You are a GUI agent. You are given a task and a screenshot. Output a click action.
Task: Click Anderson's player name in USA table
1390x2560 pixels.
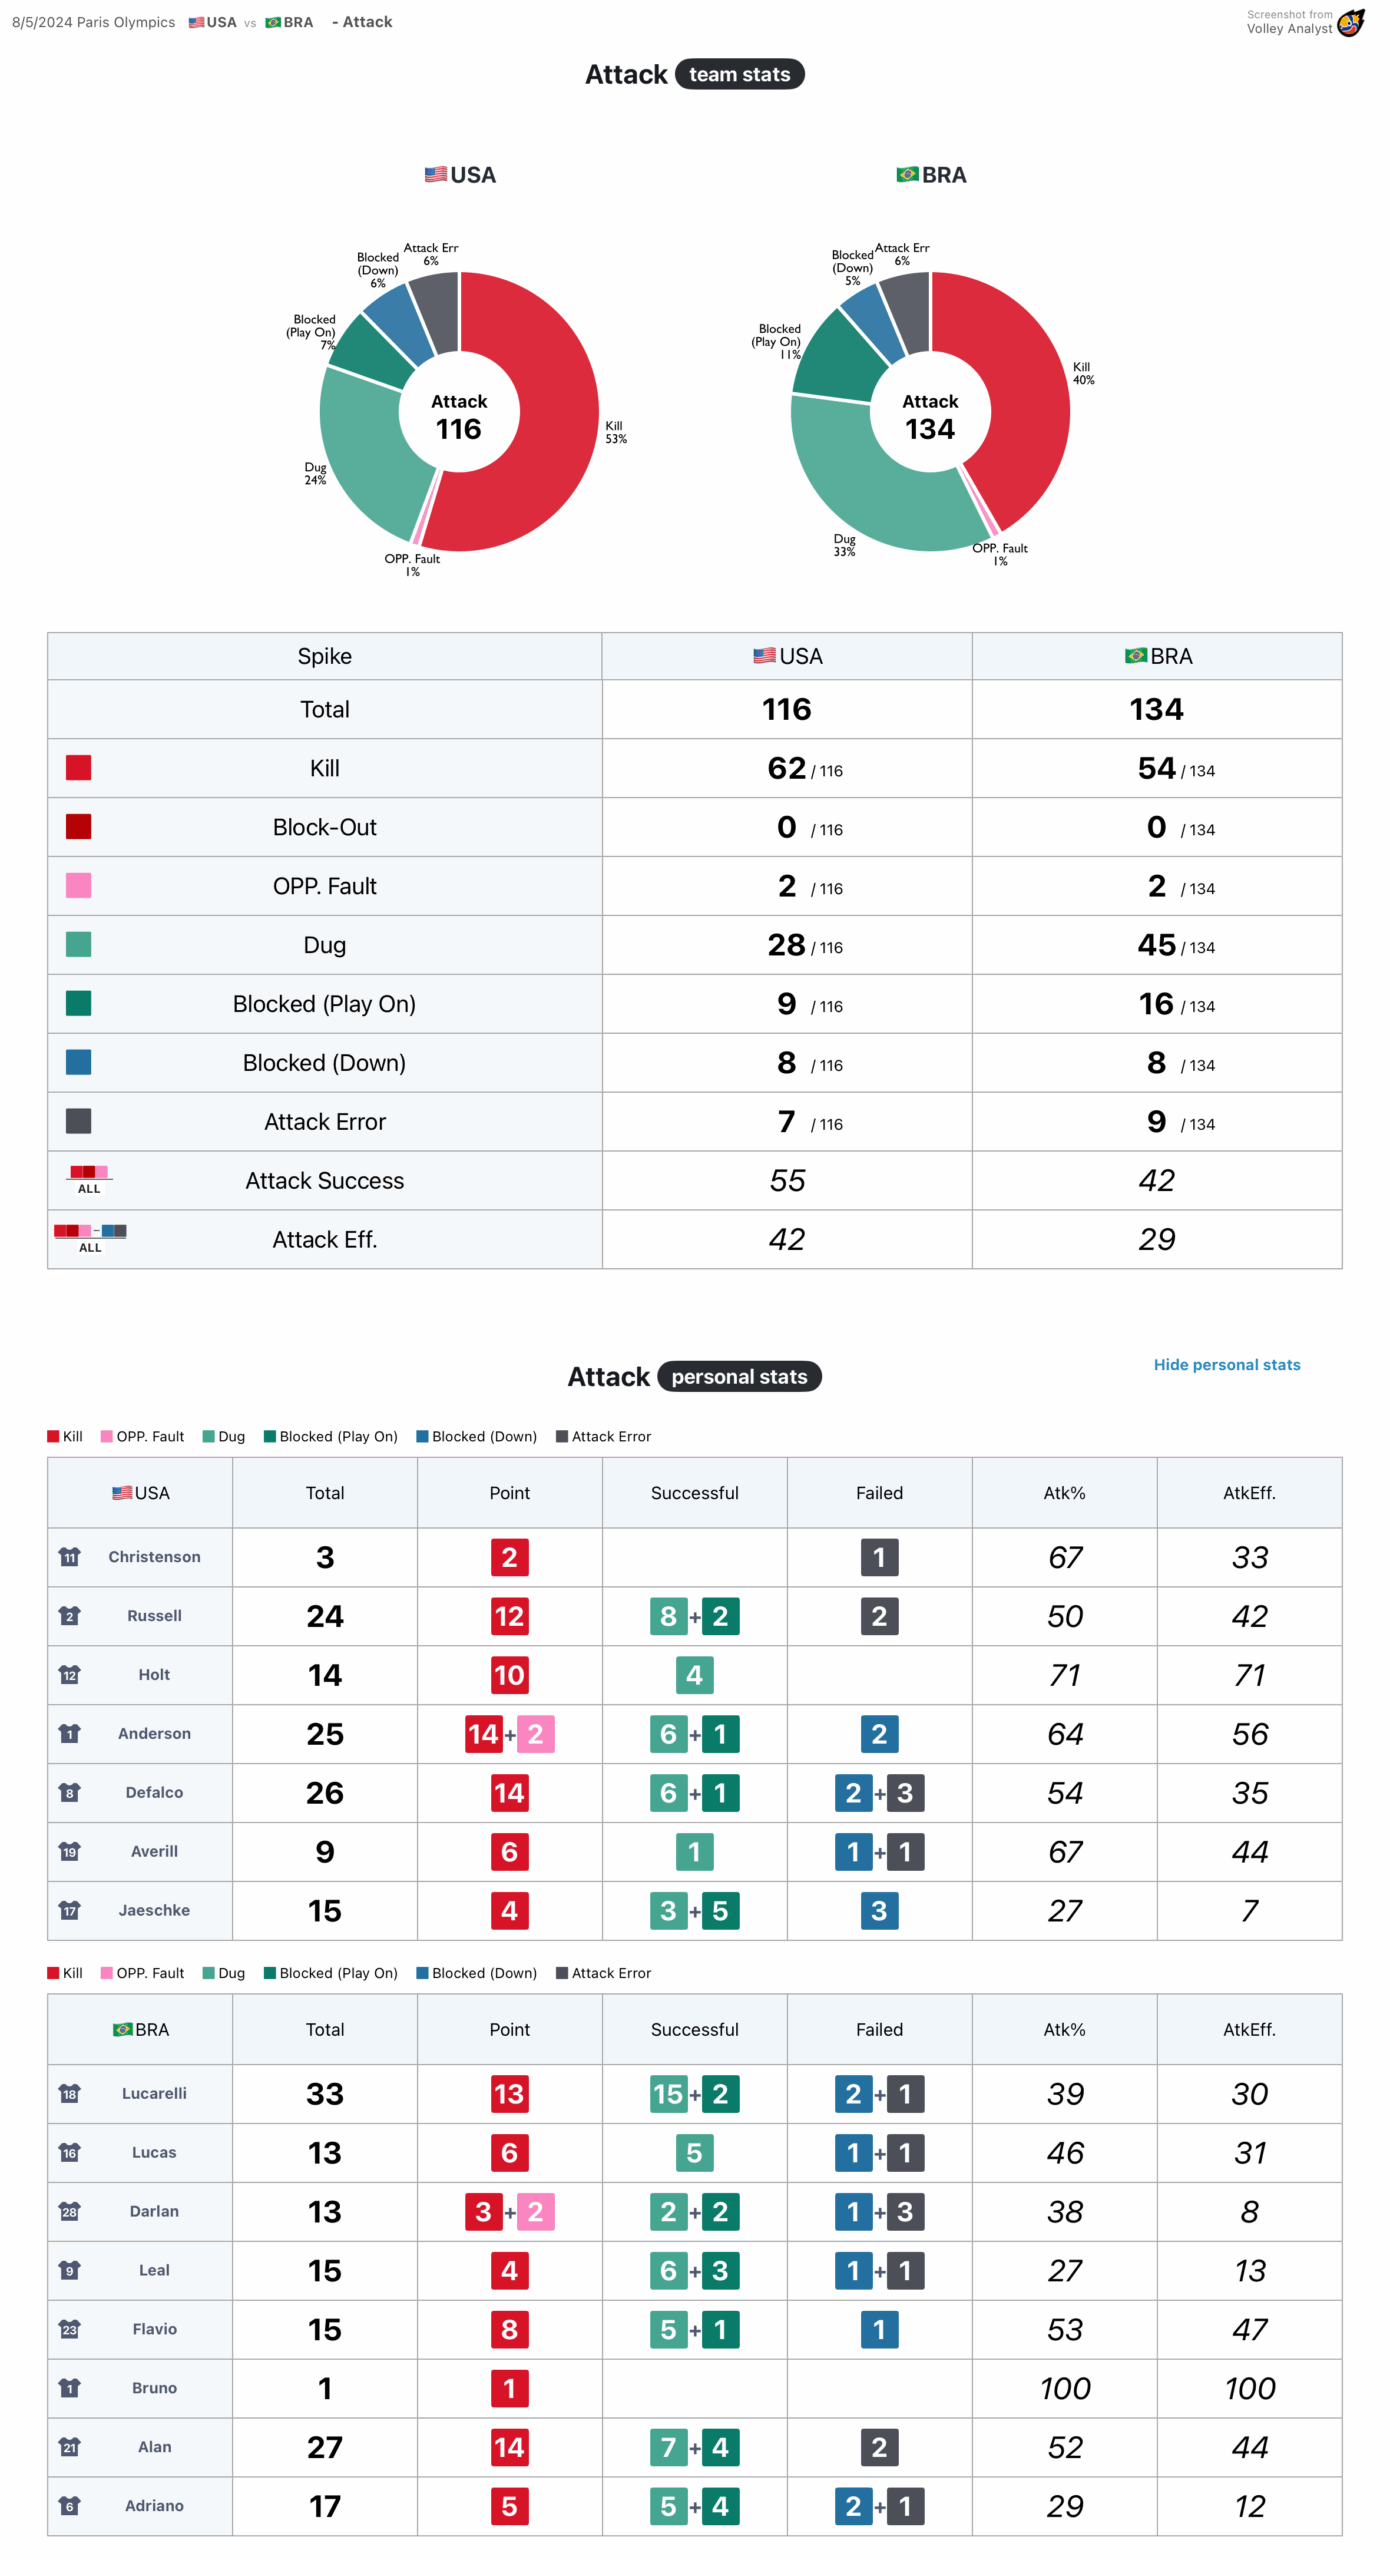coord(154,1733)
